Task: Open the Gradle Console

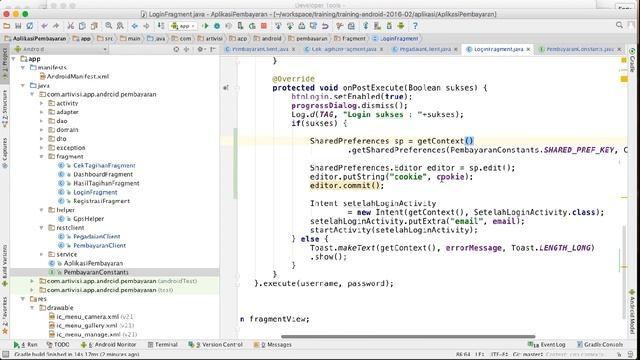Action: [600, 344]
